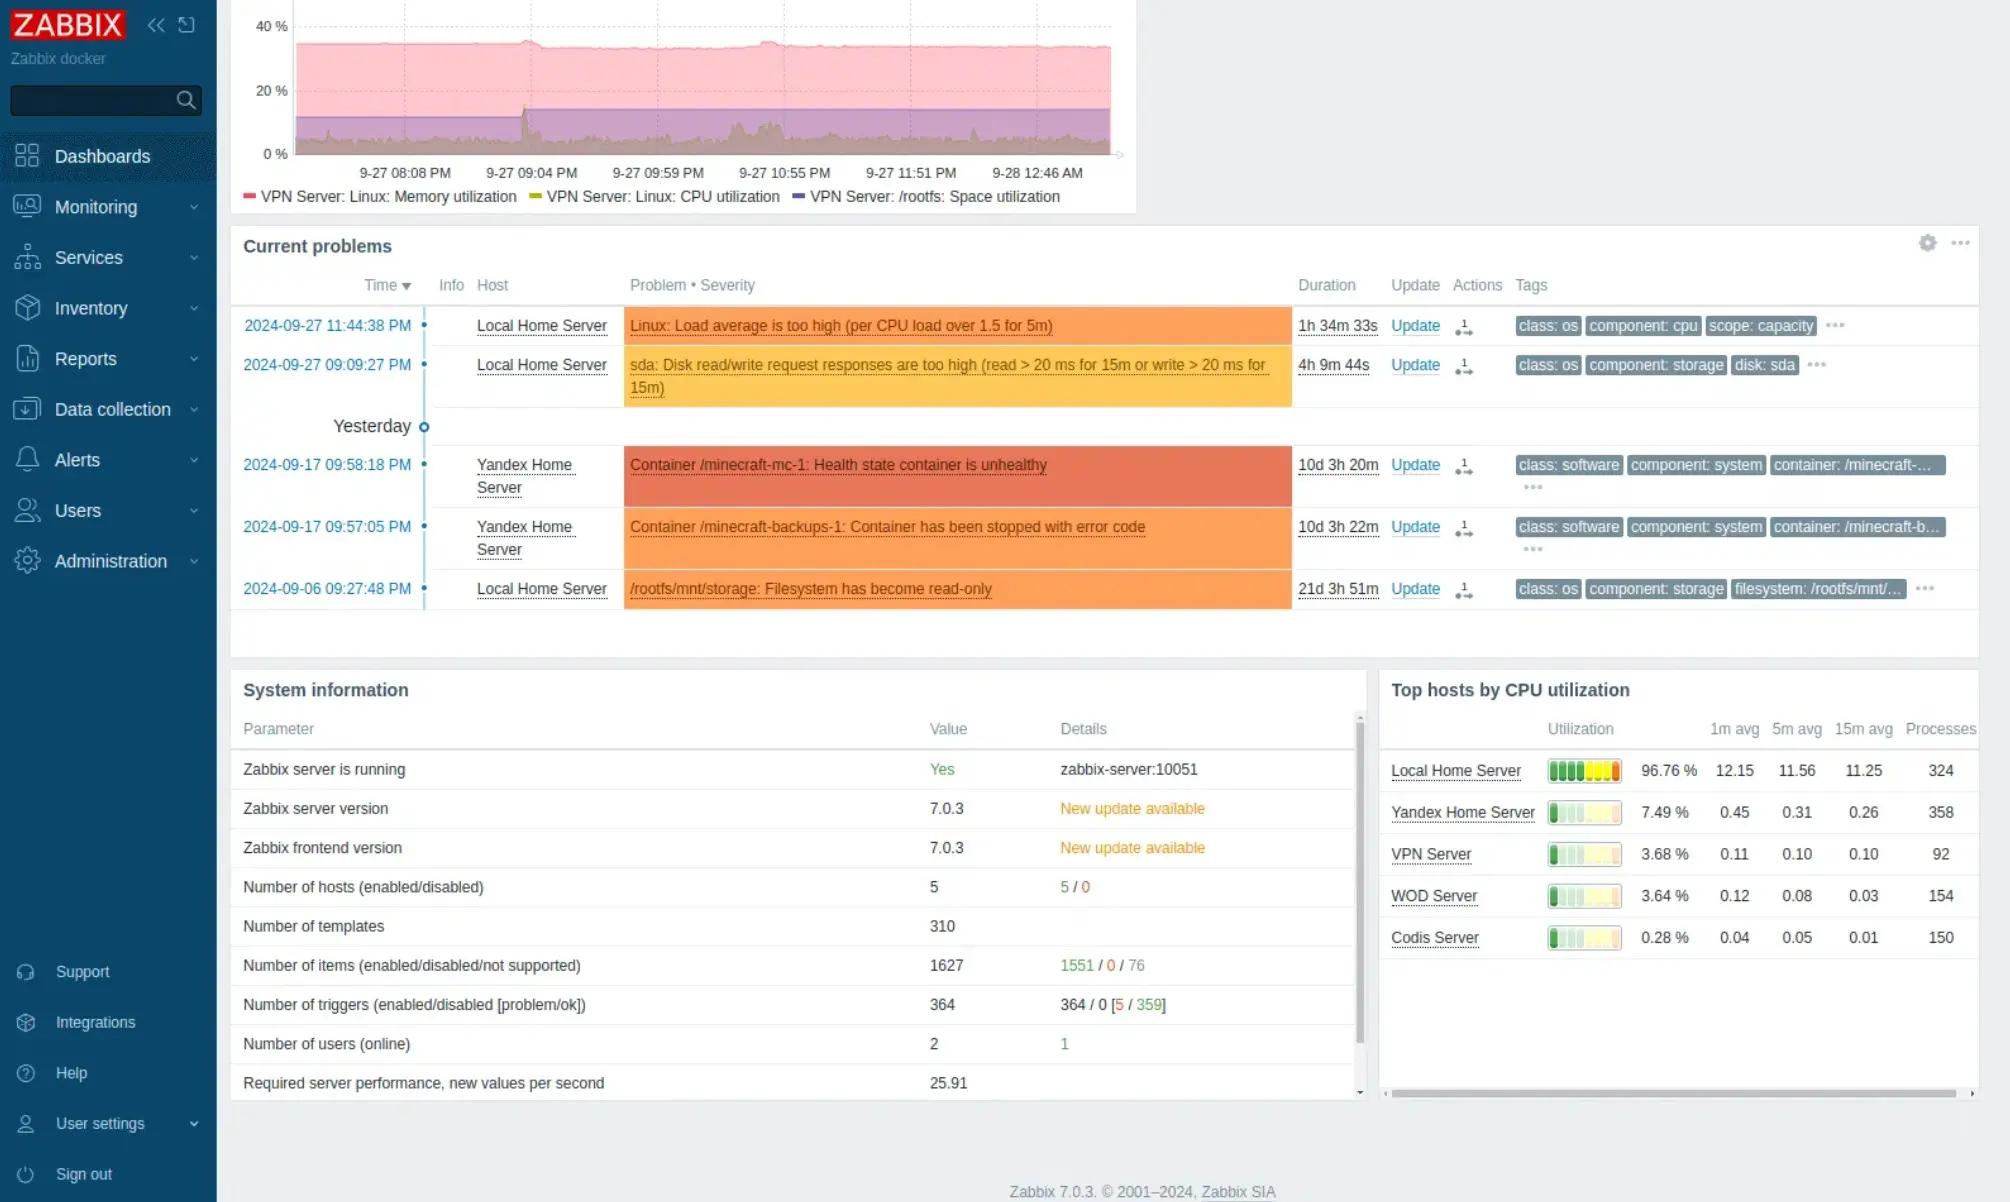Show more tags for the Load average problem
Screen dimensions: 2010x1202
click(x=1835, y=326)
